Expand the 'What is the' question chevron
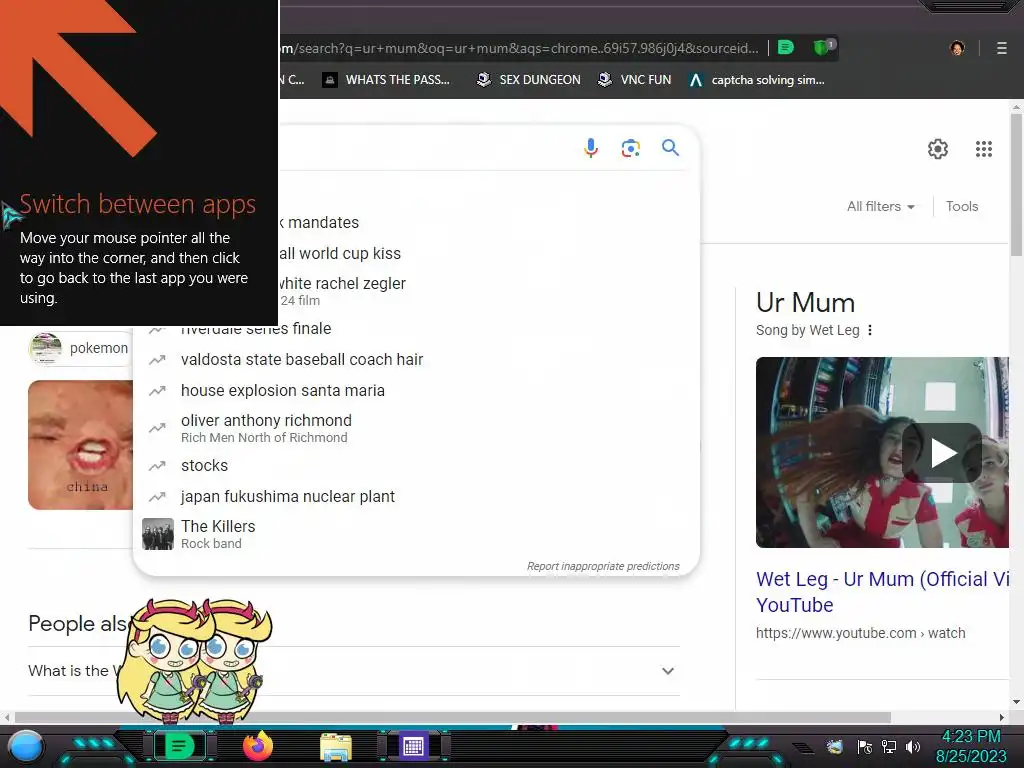This screenshot has height=768, width=1024. pos(667,671)
